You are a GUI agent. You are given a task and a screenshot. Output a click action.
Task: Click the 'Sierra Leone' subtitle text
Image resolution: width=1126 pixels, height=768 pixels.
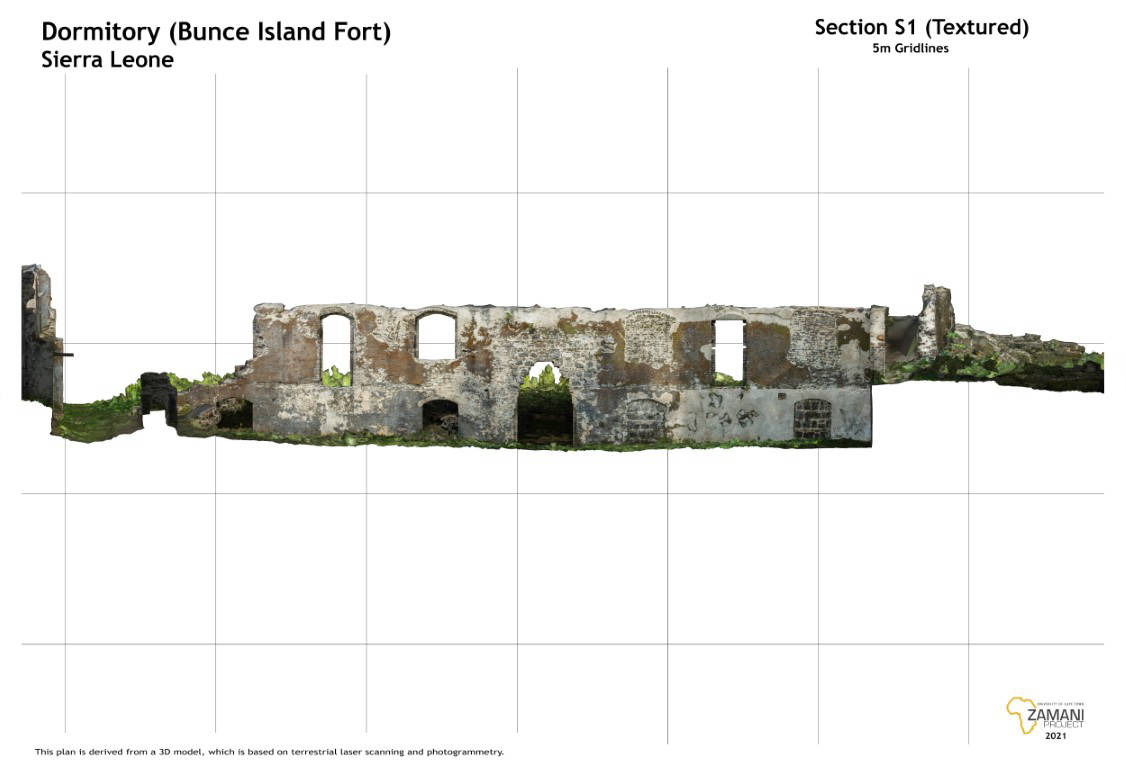coord(107,60)
